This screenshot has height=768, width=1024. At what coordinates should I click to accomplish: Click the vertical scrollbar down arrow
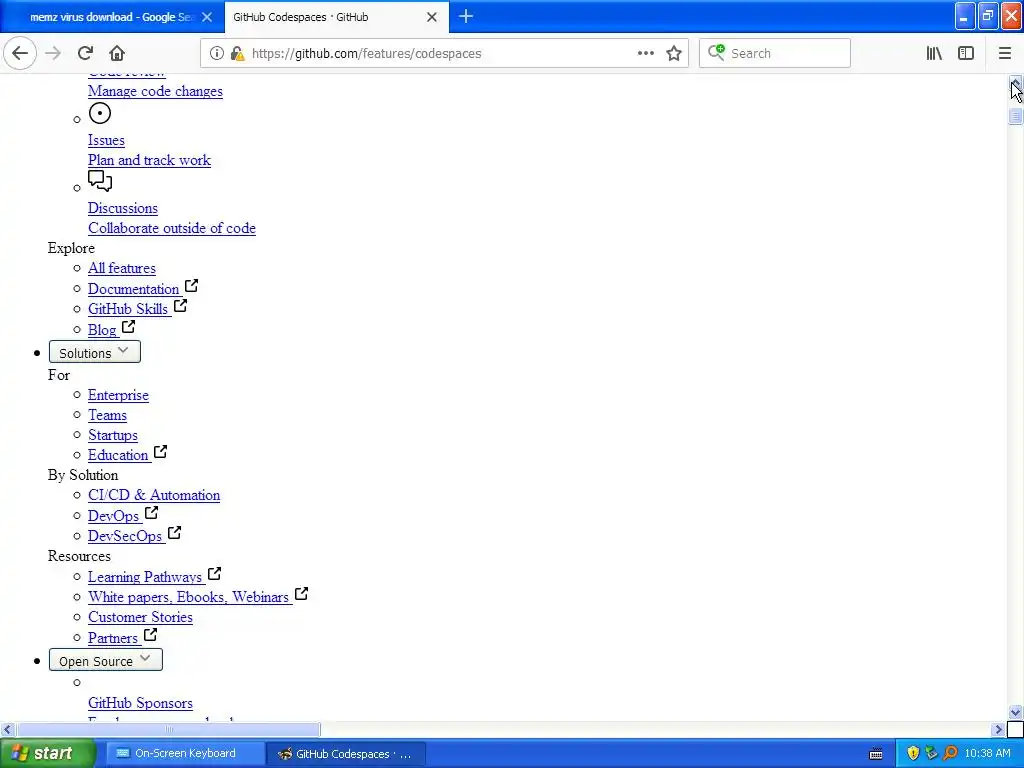[x=1015, y=712]
